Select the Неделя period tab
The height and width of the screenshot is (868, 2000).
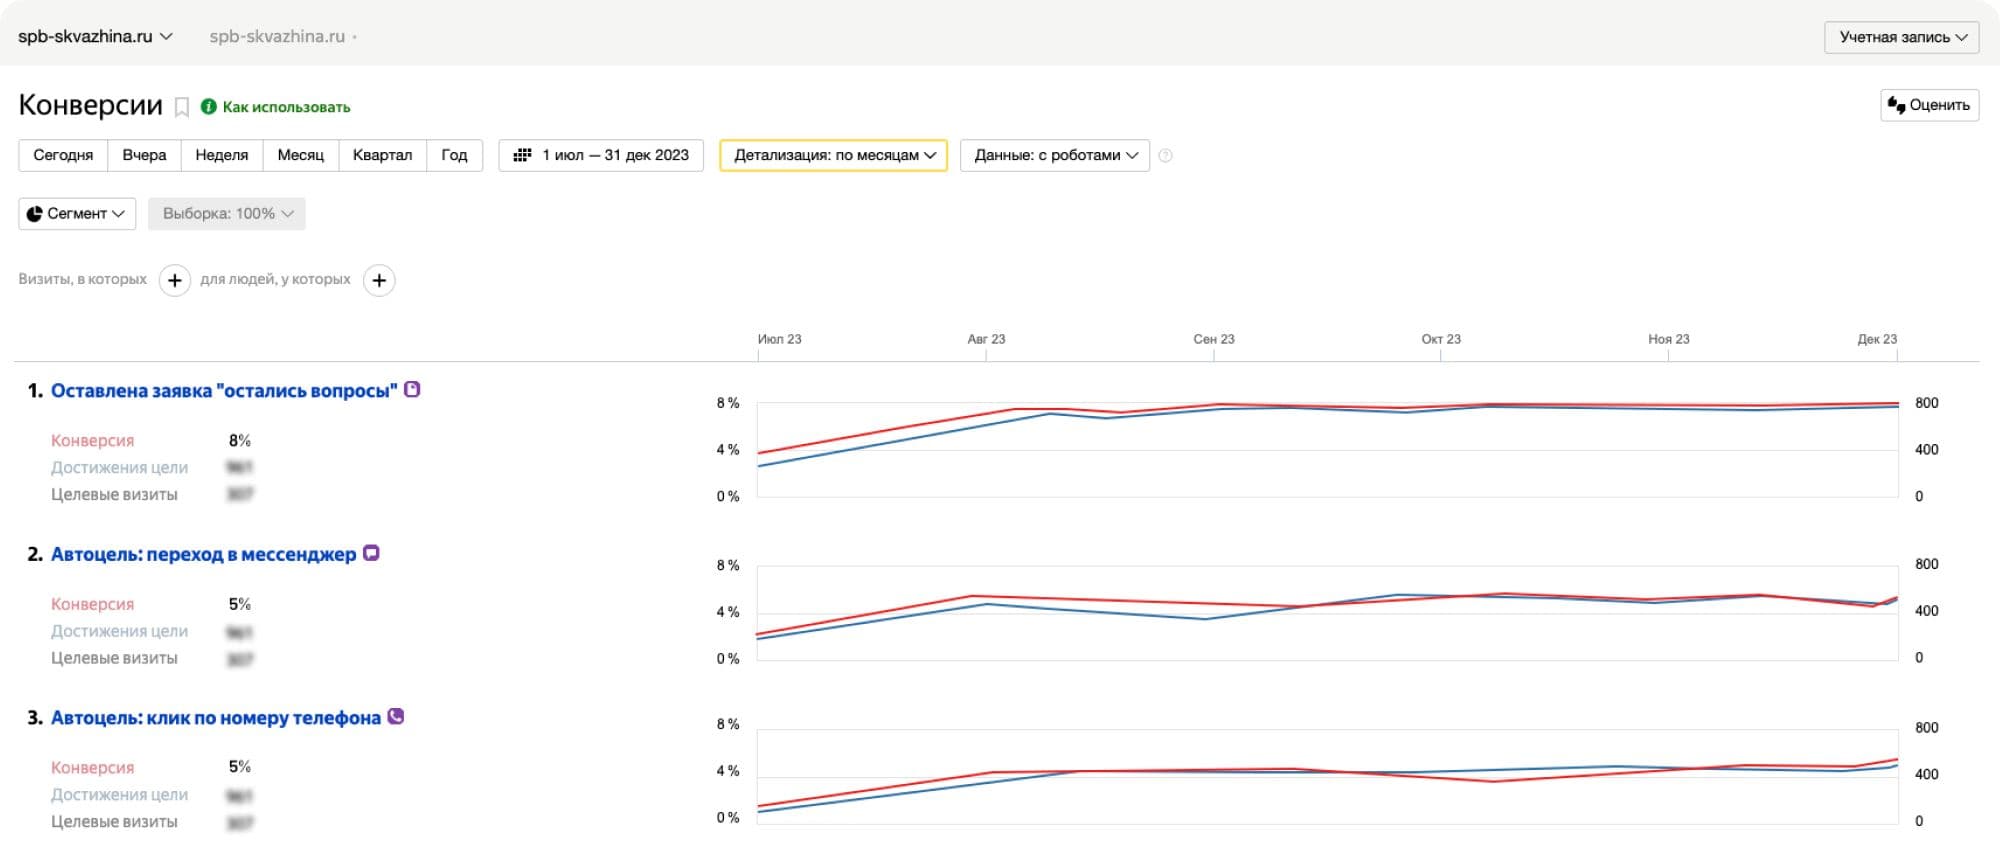pyautogui.click(x=221, y=156)
